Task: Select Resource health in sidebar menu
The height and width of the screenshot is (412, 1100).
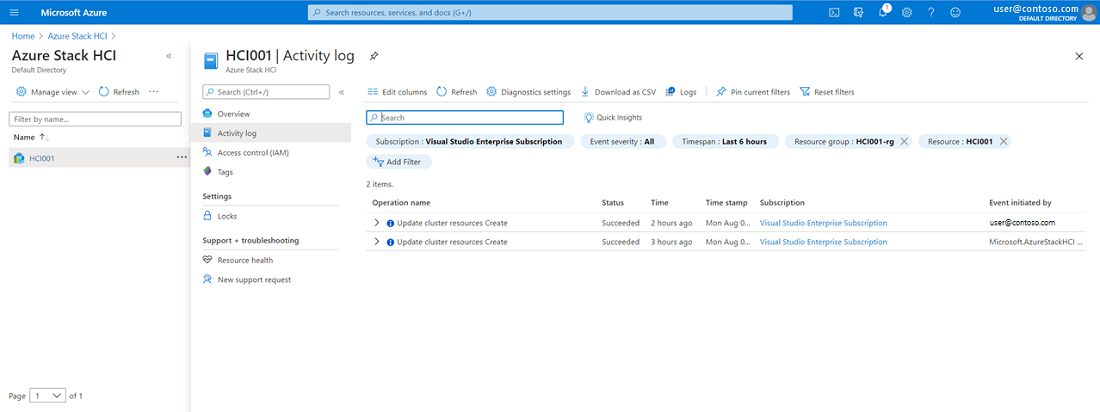Action: (245, 260)
